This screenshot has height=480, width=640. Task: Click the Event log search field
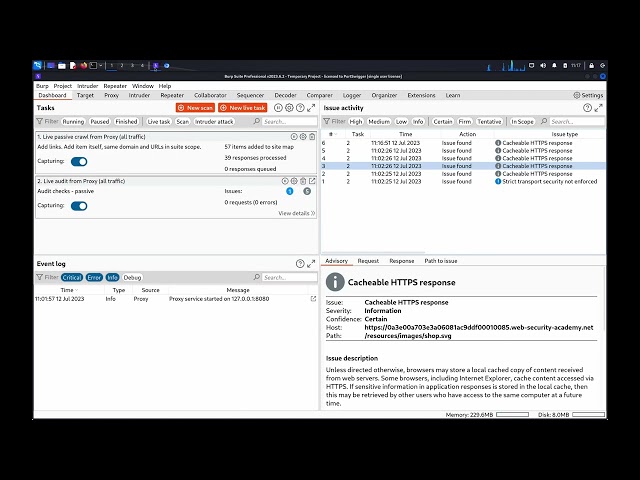click(x=290, y=278)
